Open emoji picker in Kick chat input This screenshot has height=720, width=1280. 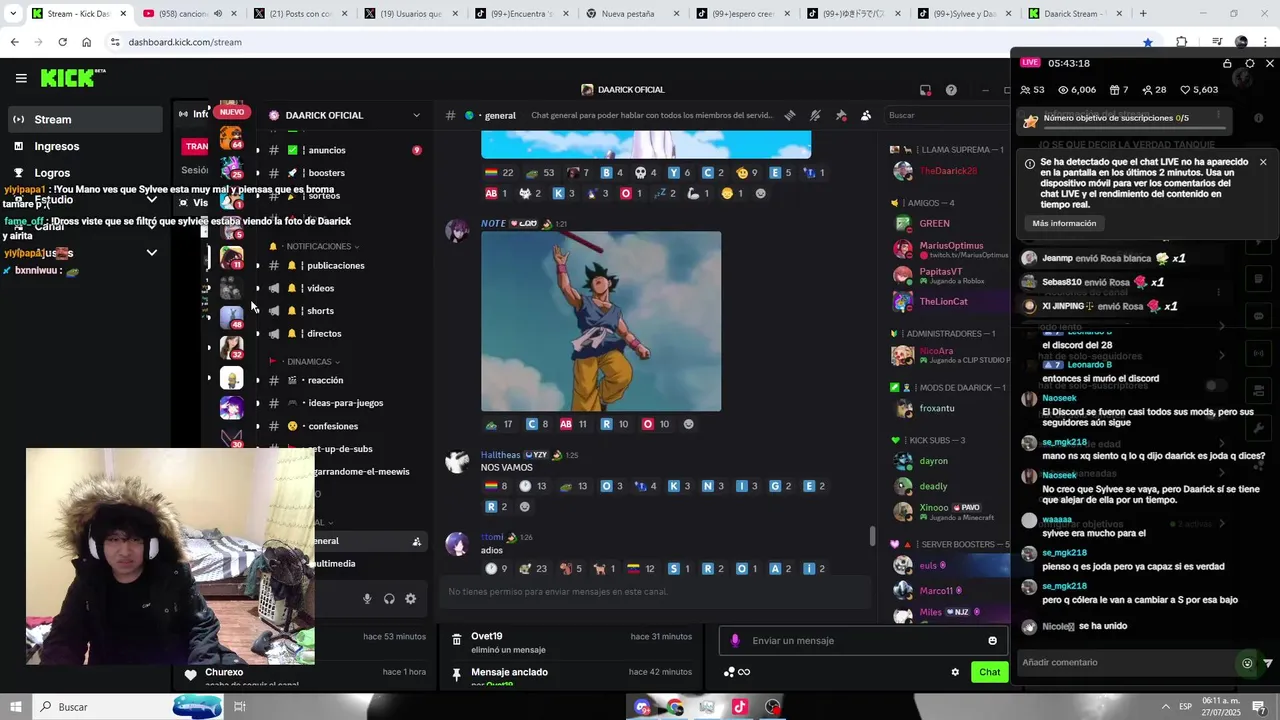(x=992, y=641)
